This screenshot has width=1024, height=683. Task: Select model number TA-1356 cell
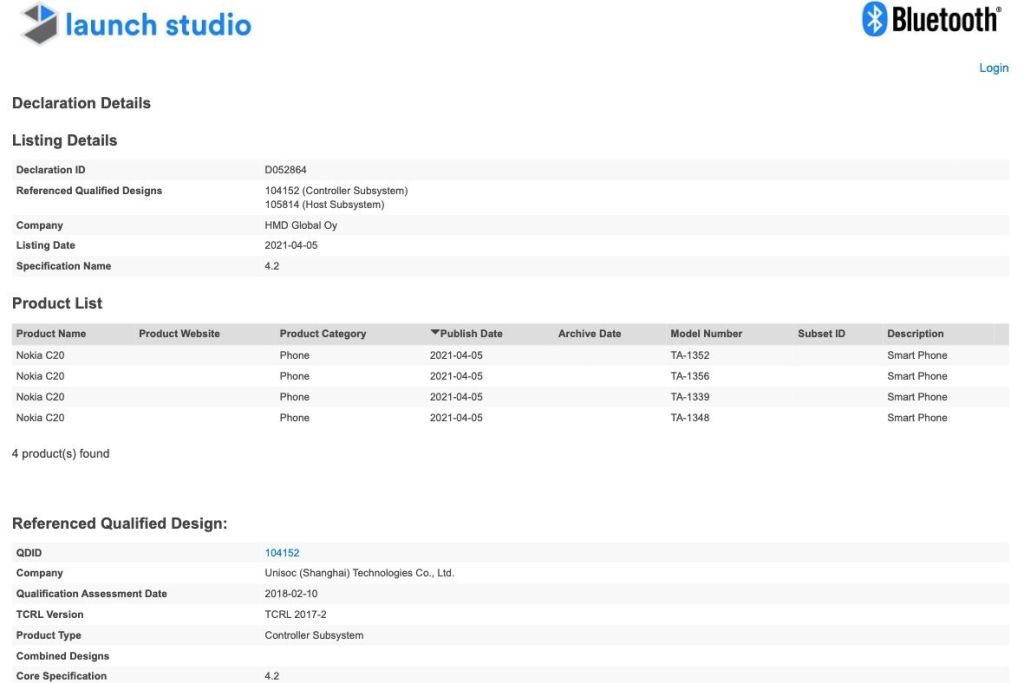[690, 377]
